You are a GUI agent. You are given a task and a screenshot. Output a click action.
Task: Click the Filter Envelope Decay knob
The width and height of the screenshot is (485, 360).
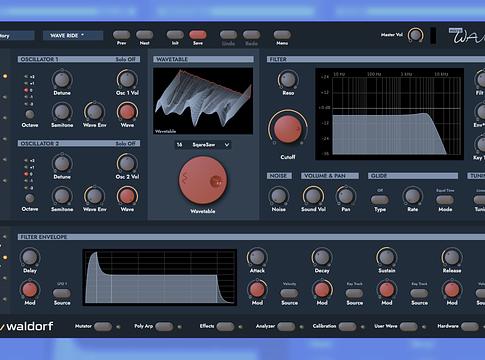point(322,257)
